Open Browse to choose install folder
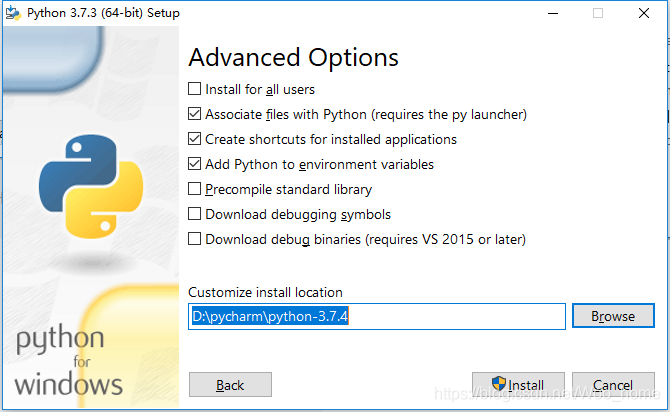 (x=613, y=316)
